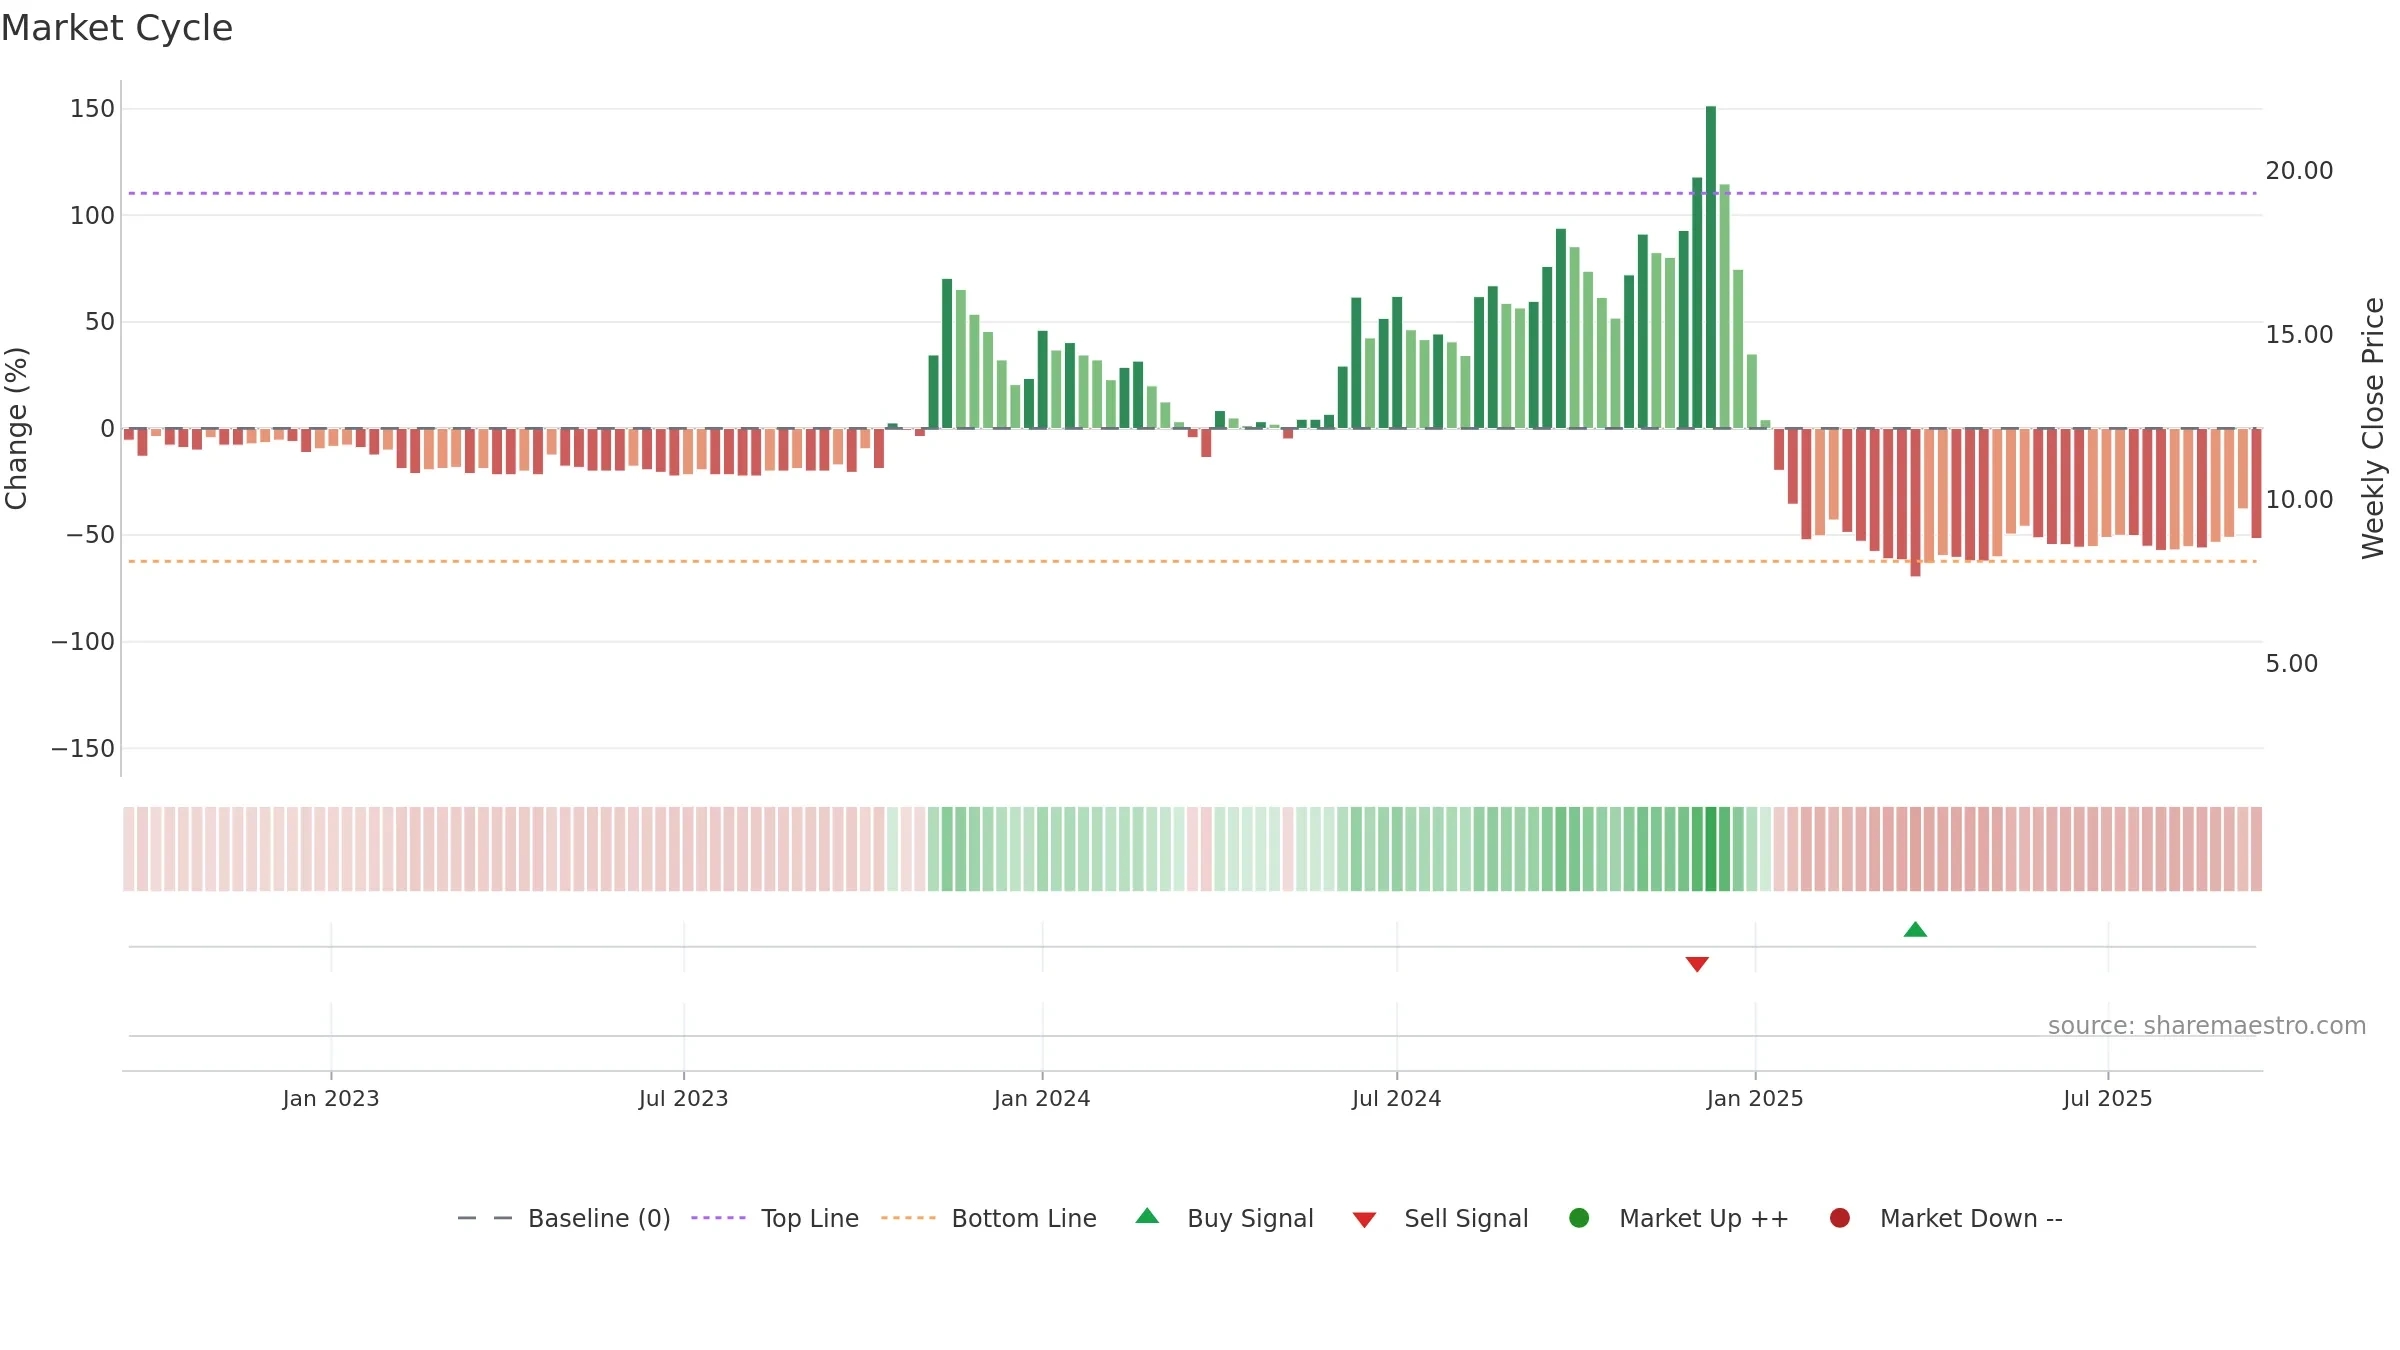Click the red inverted triangle icon in the legend

click(x=1364, y=1220)
